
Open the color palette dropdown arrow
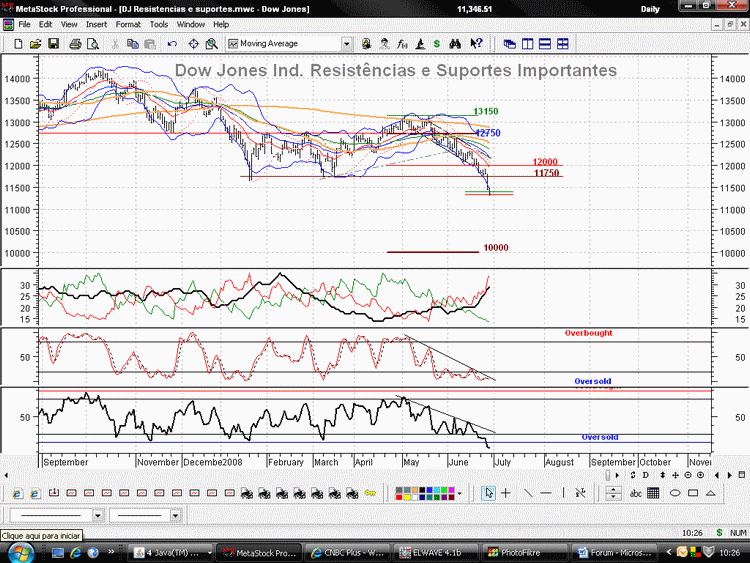[460, 493]
